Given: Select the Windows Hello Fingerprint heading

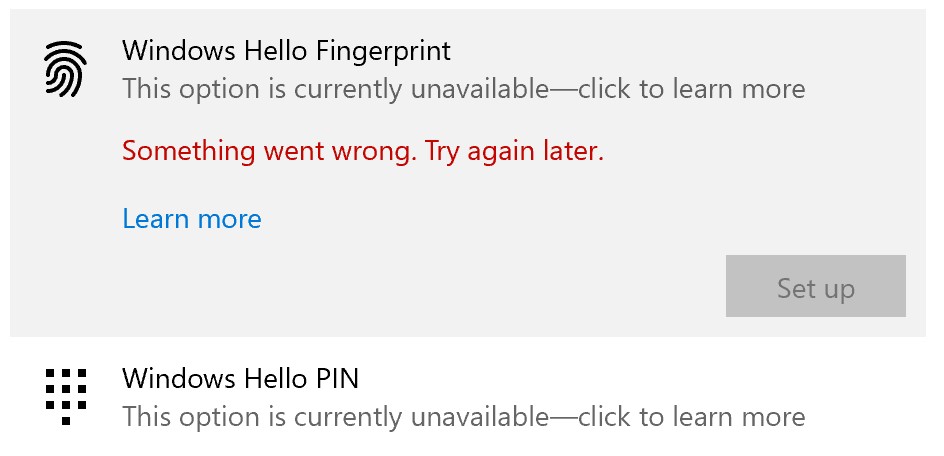Looking at the screenshot, I should click(287, 51).
